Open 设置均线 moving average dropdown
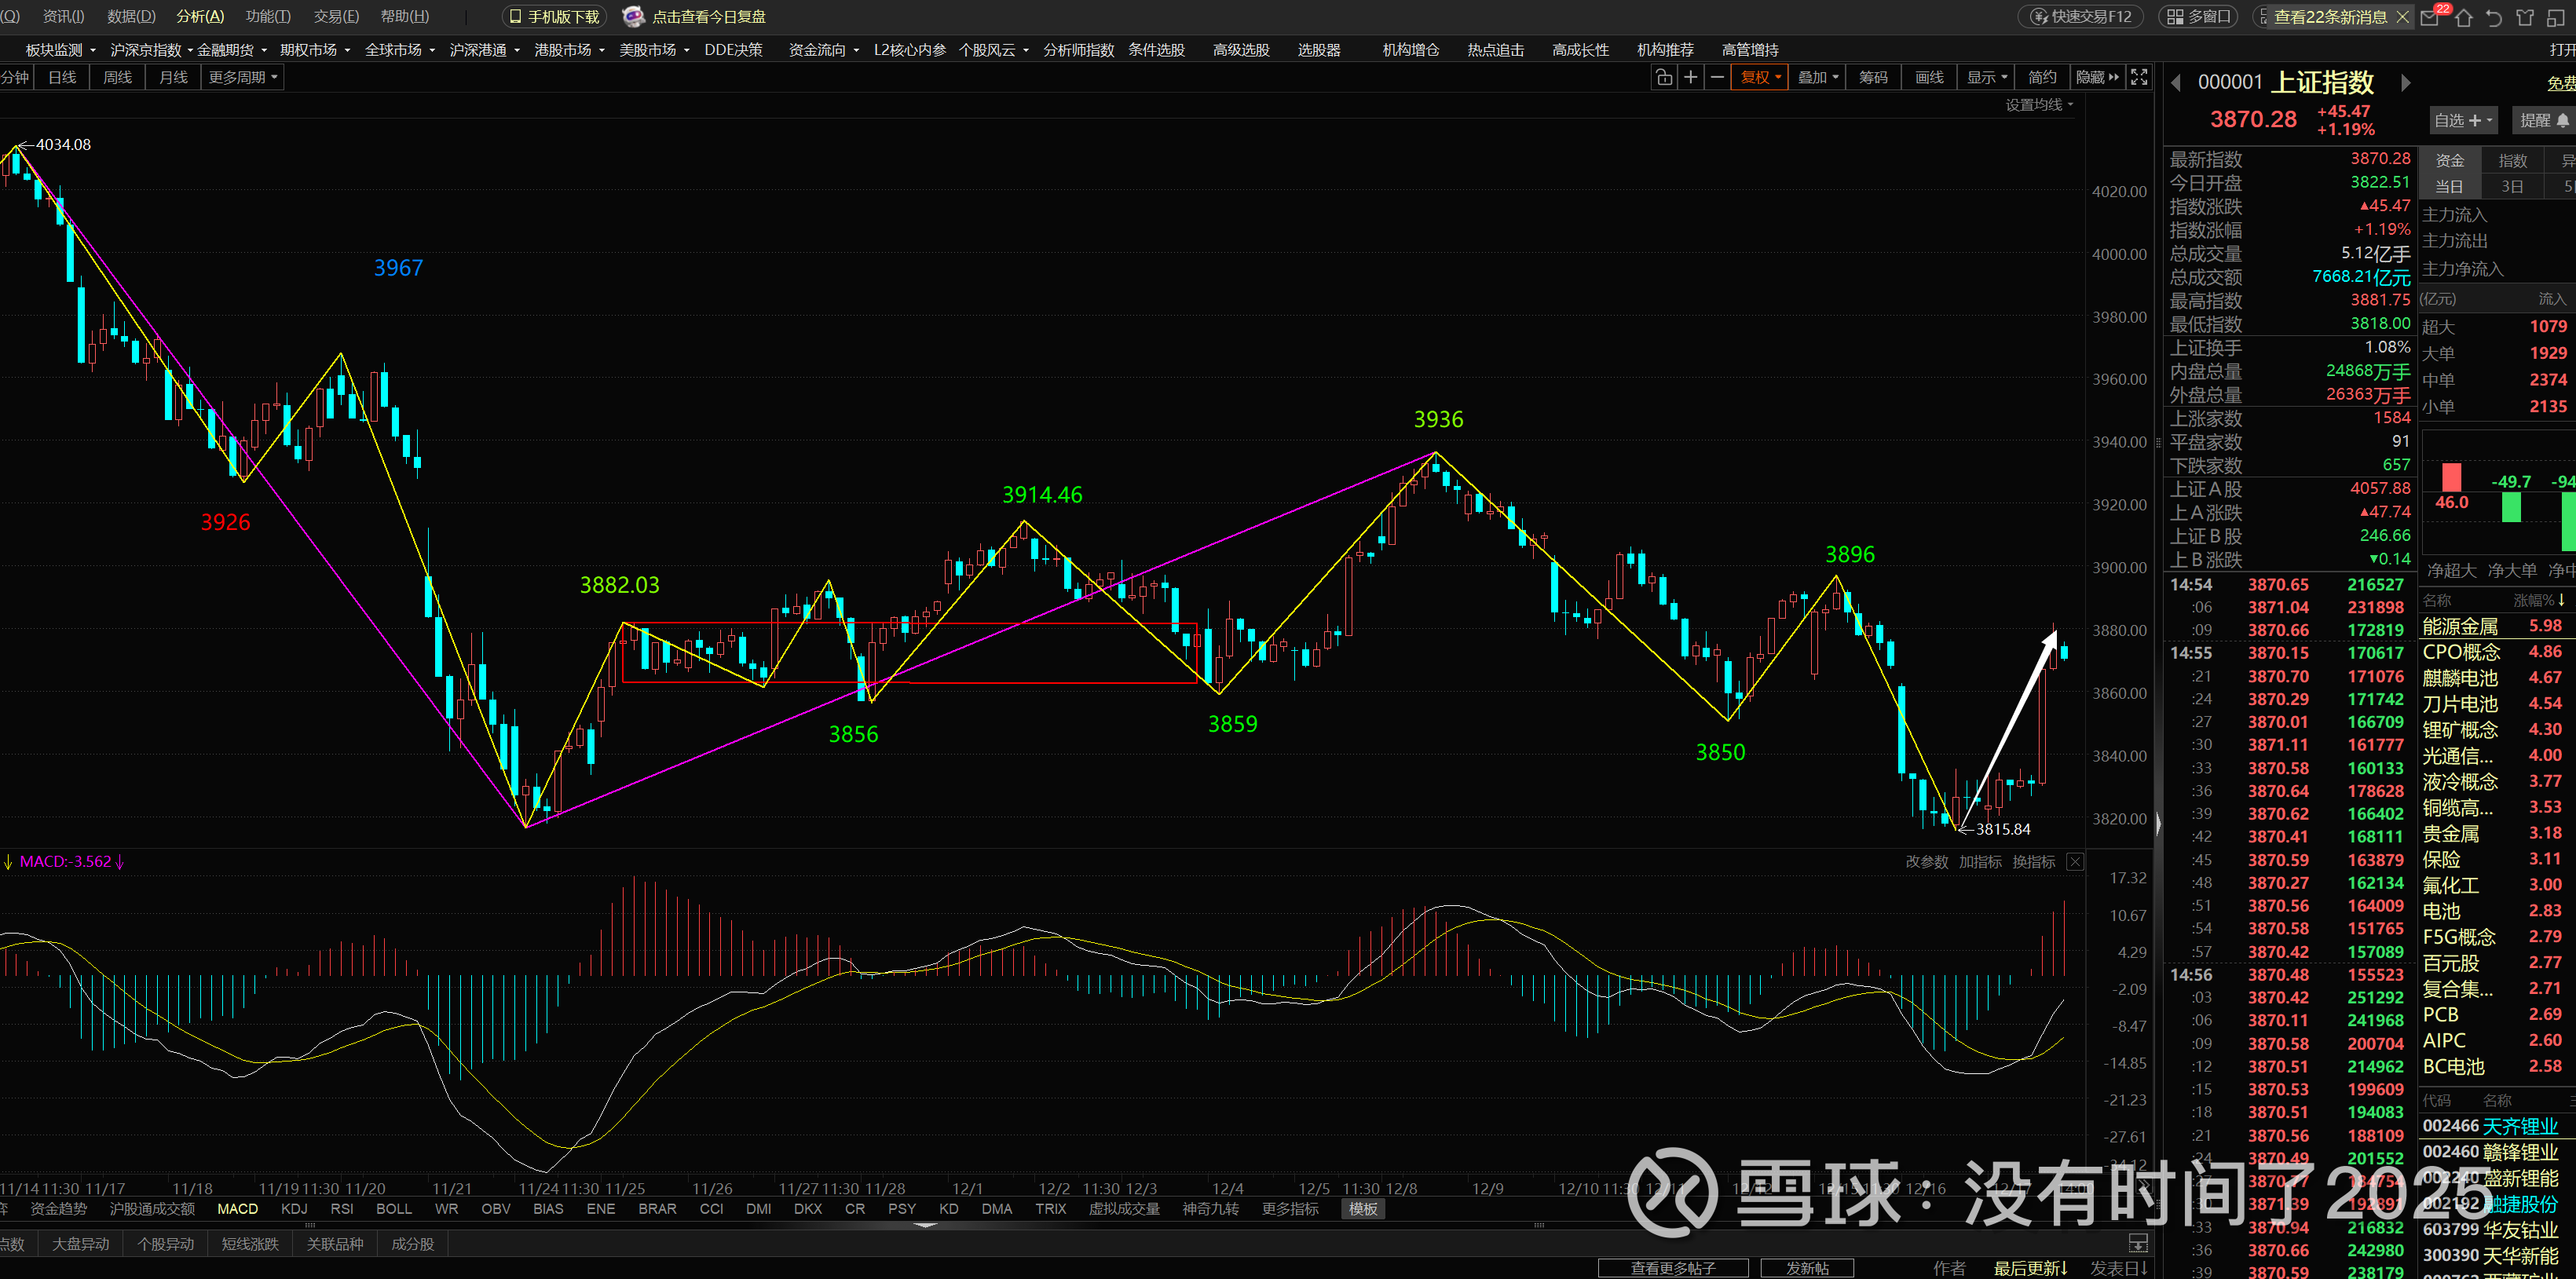Screen dimensions: 2576x1279 point(2039,105)
